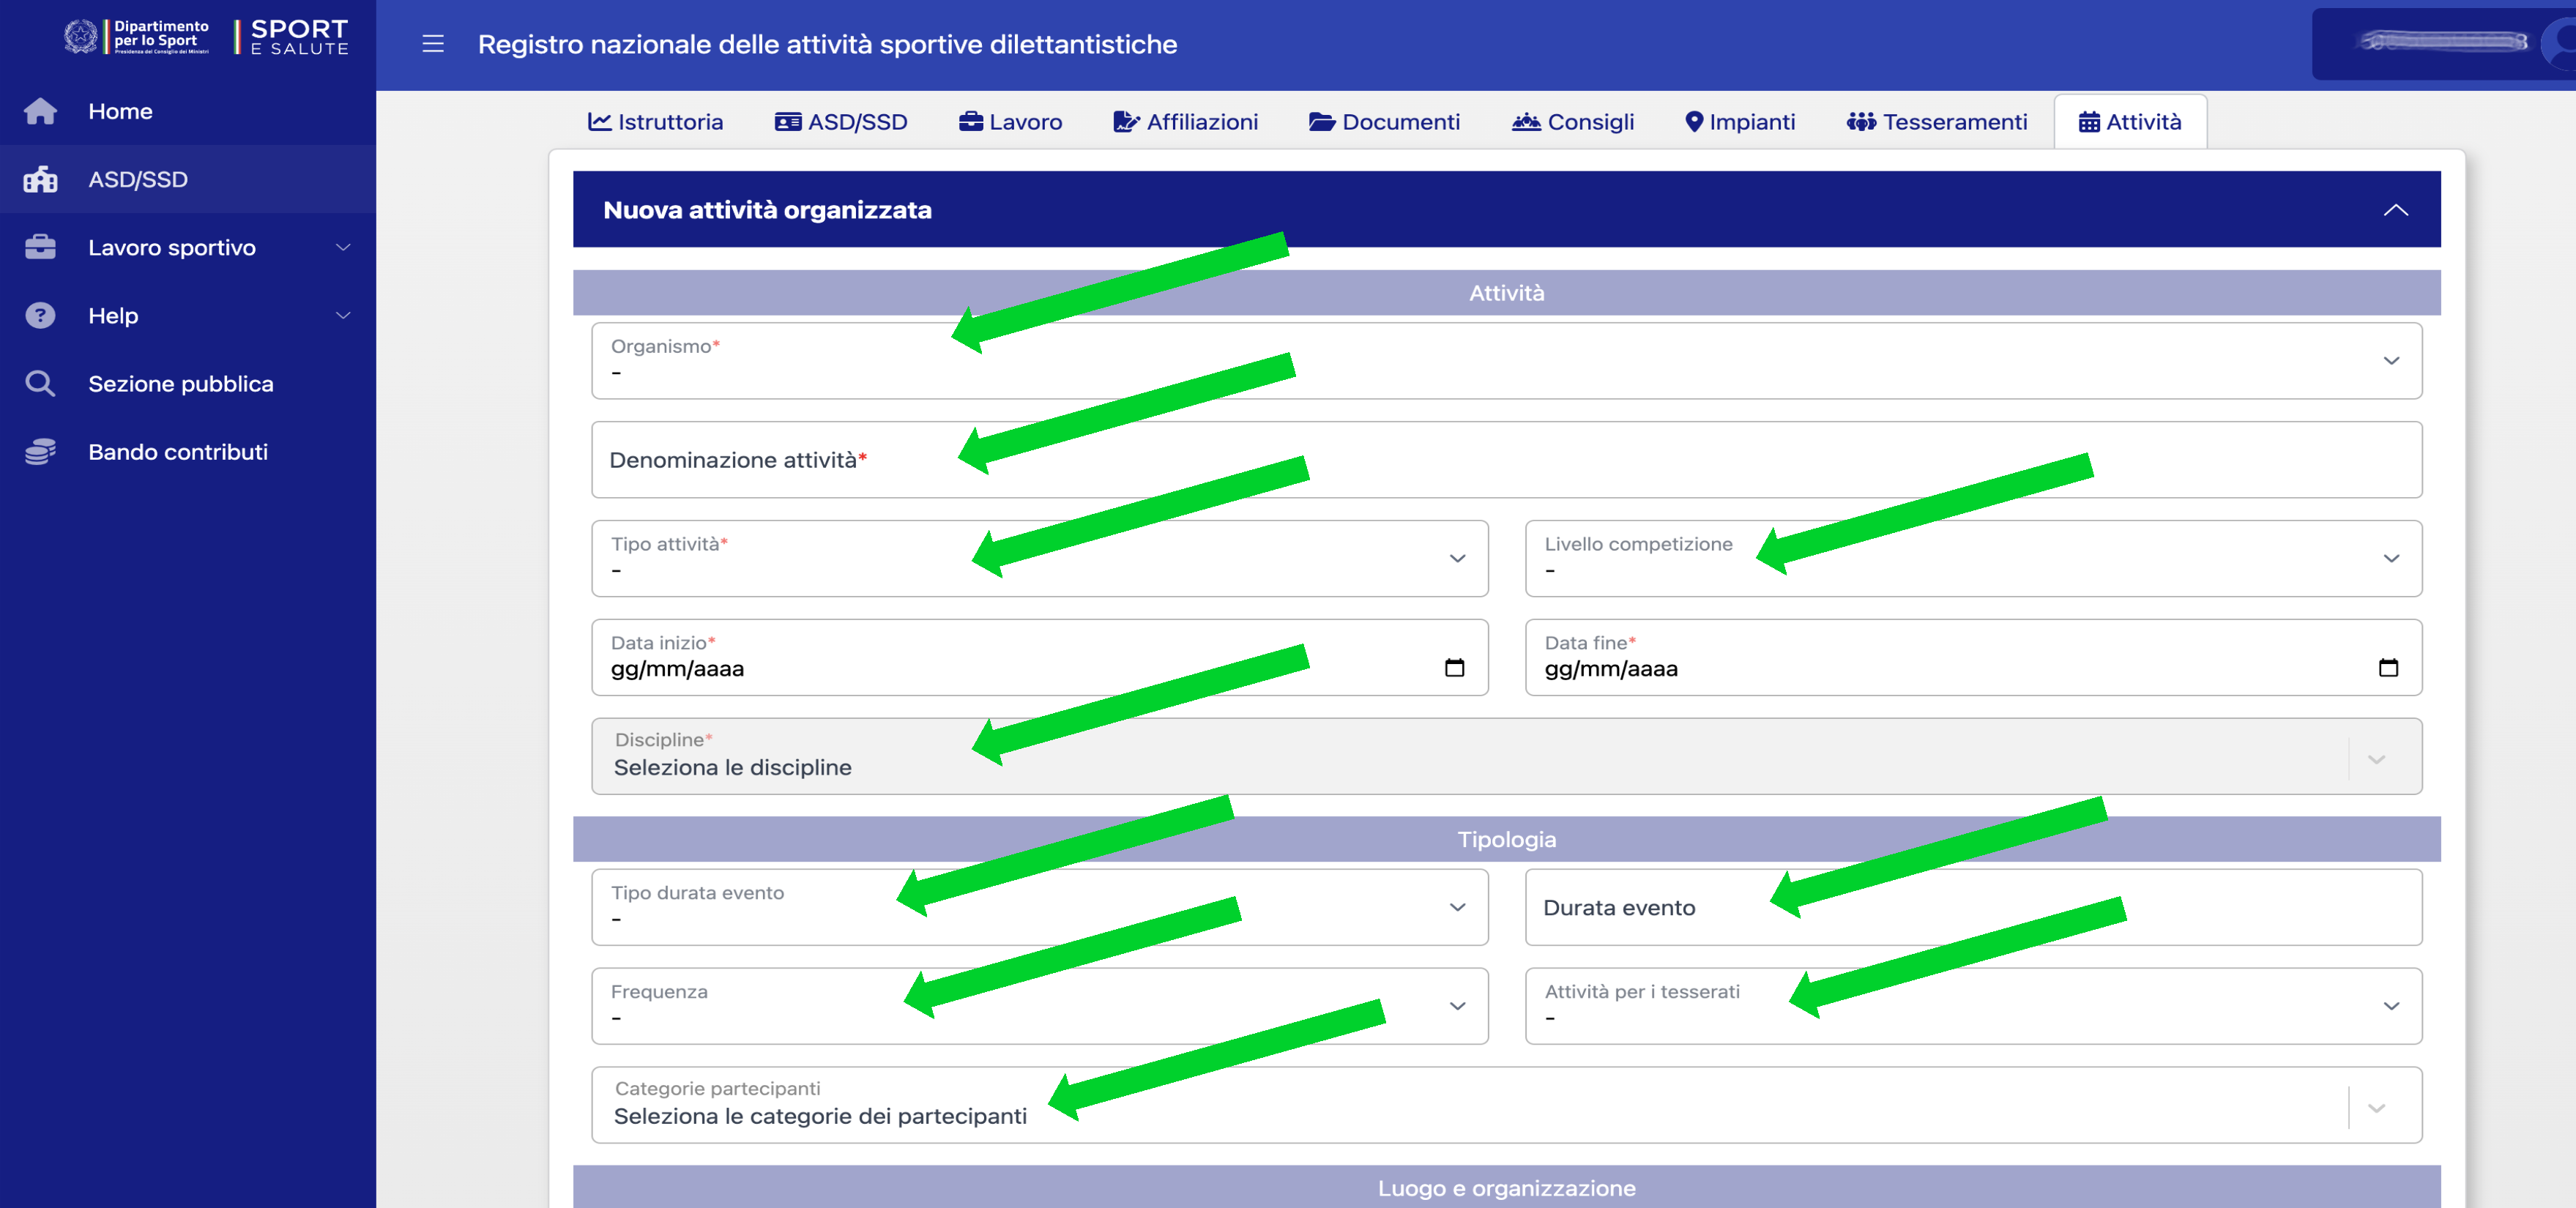The image size is (2576, 1208).
Task: Switch to the Tesseramenti tab
Action: point(1937,122)
